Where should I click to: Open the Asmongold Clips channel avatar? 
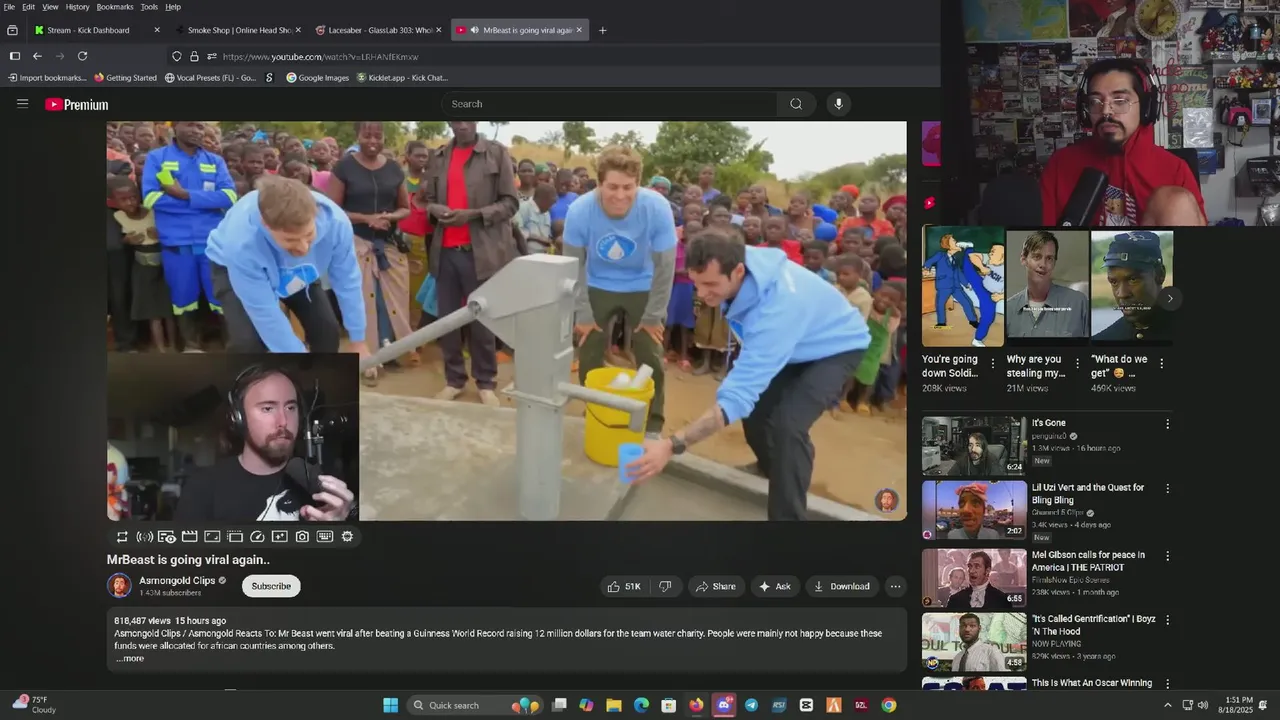pyautogui.click(x=119, y=586)
